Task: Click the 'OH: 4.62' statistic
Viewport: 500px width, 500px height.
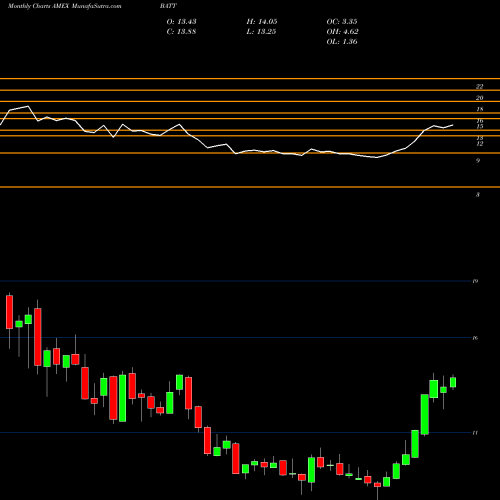Action: pyautogui.click(x=343, y=32)
